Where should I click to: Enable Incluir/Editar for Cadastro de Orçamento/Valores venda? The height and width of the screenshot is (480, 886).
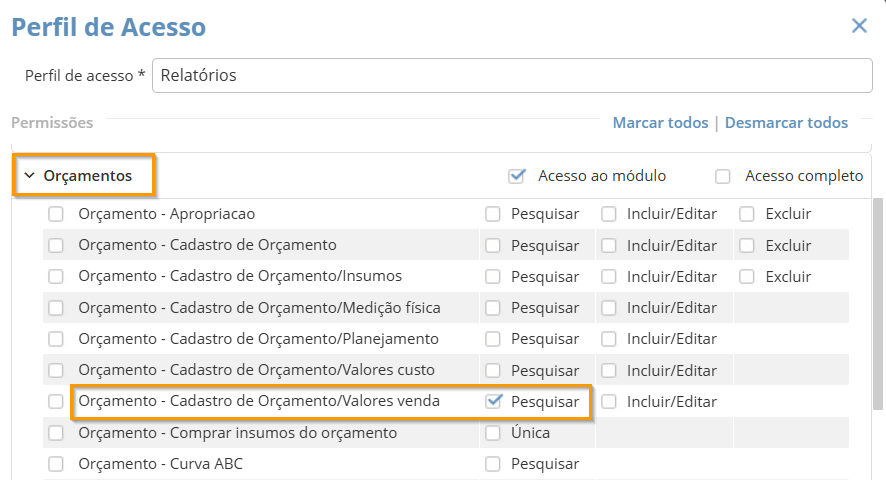(609, 402)
